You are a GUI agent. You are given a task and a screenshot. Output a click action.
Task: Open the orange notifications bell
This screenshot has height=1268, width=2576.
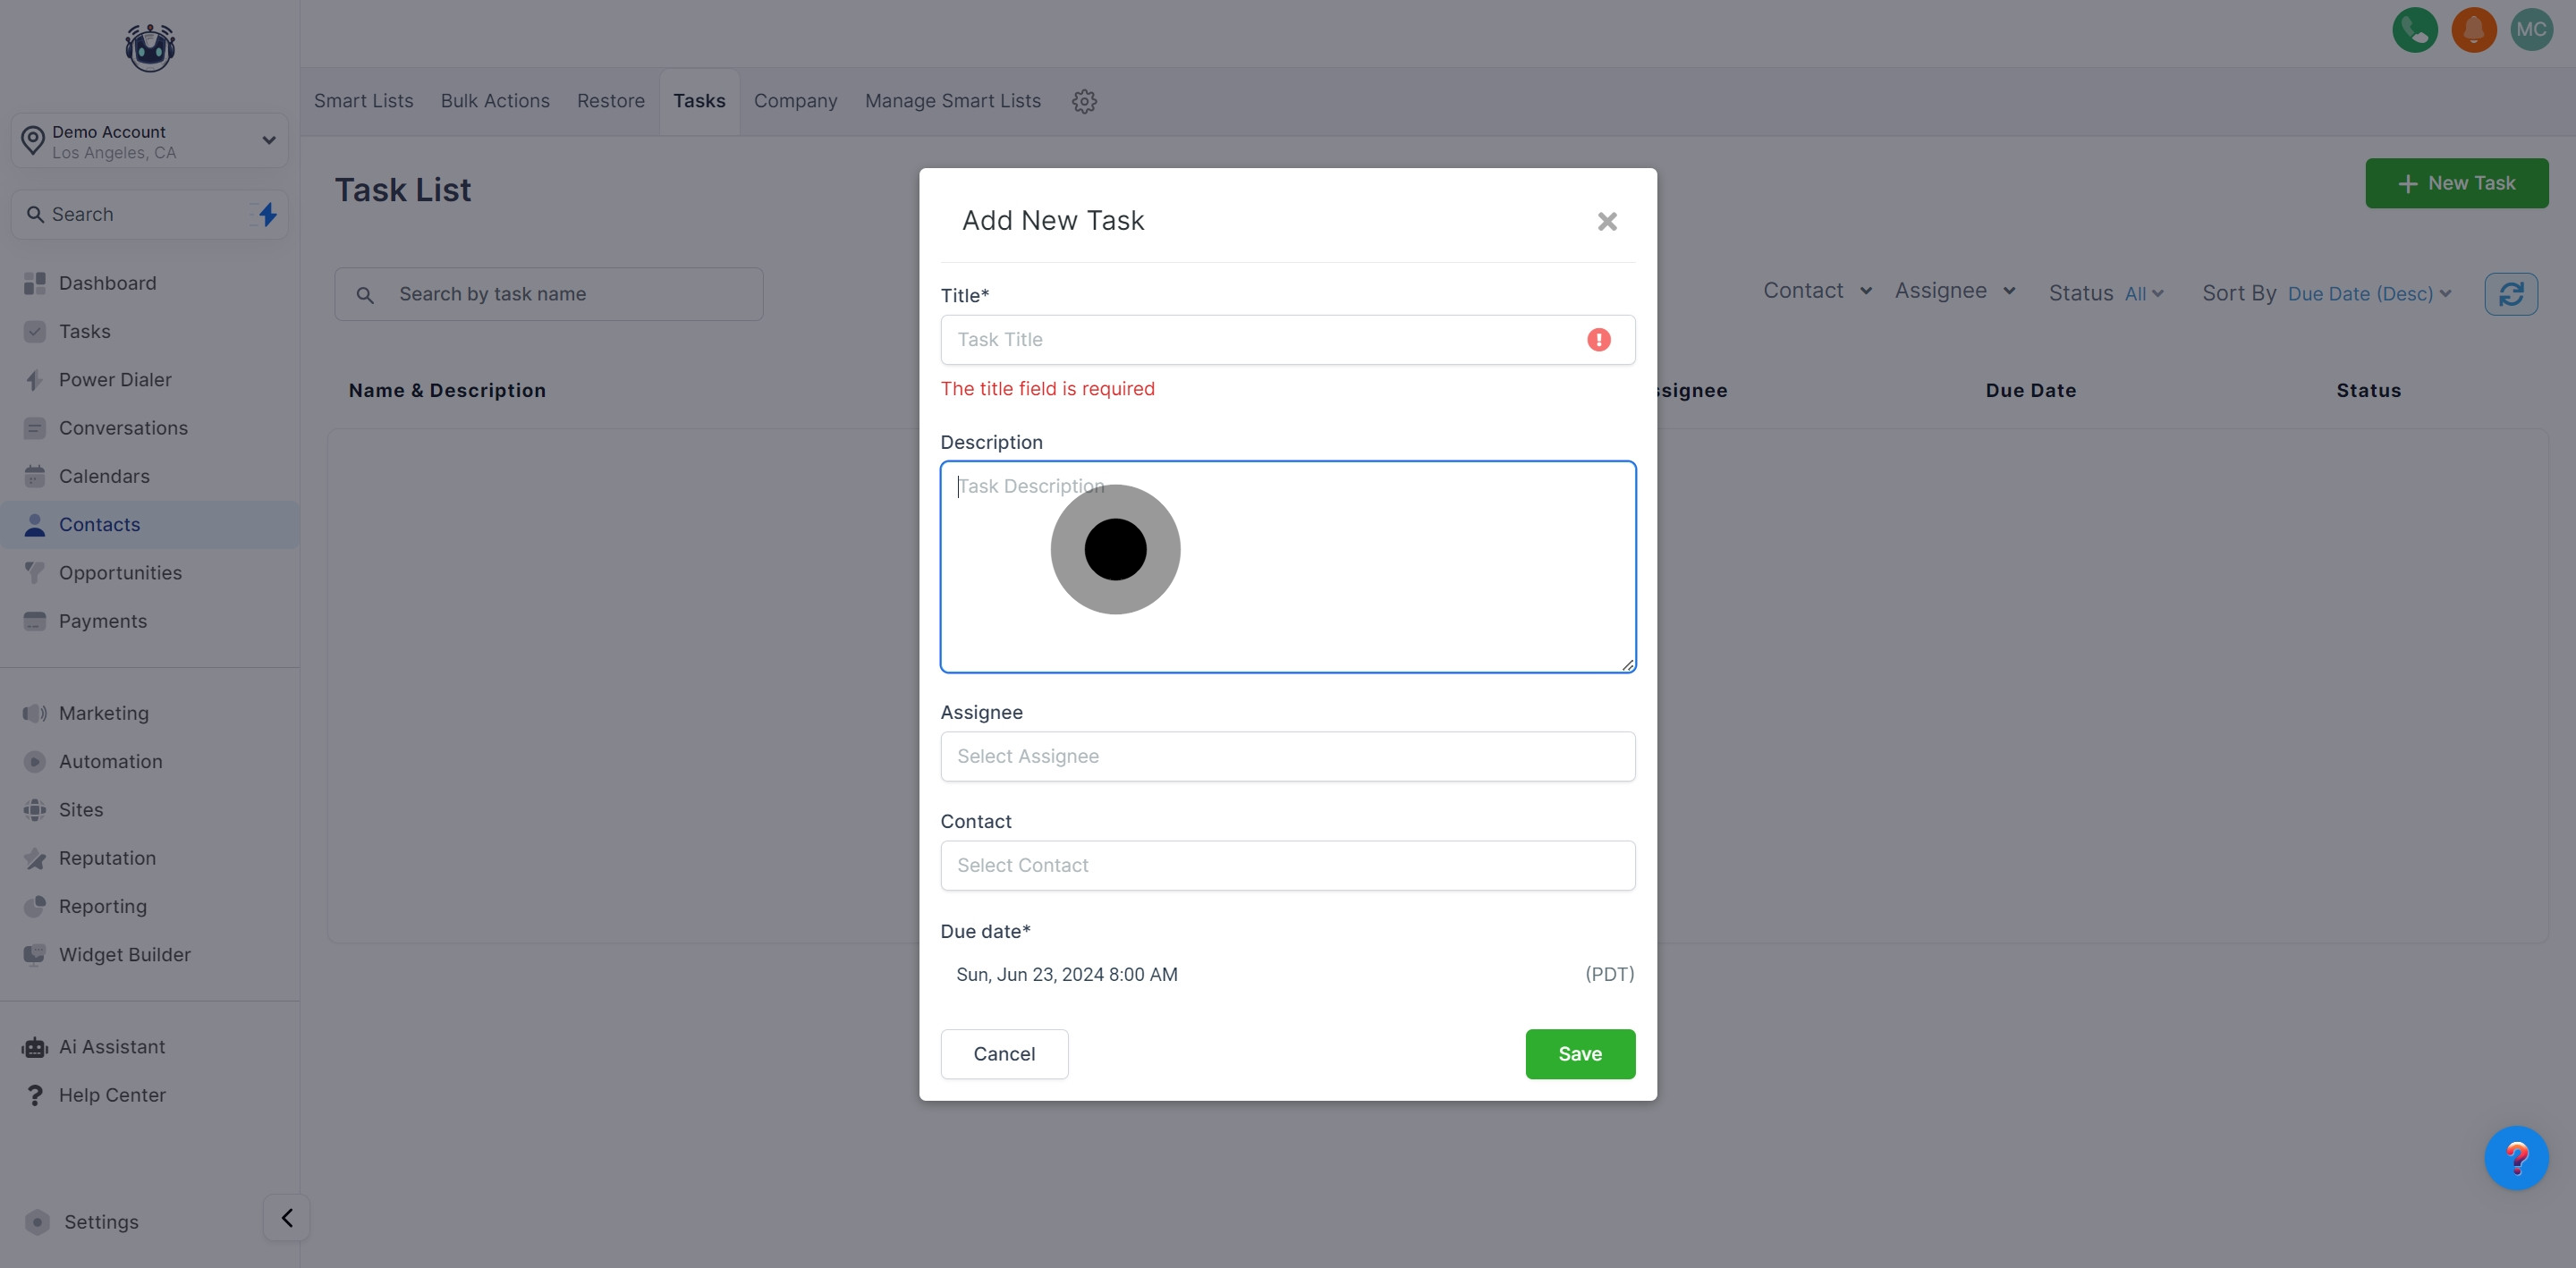[2473, 30]
